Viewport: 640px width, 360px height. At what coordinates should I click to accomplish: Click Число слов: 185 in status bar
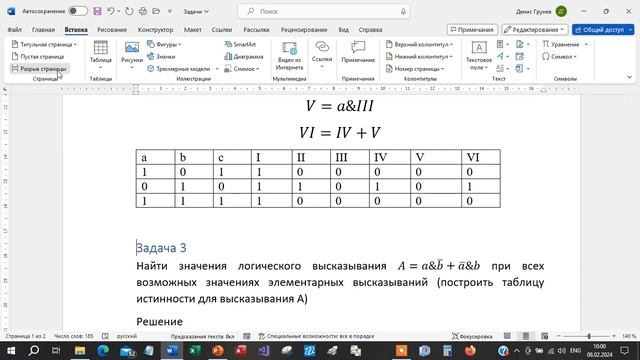coord(73,336)
